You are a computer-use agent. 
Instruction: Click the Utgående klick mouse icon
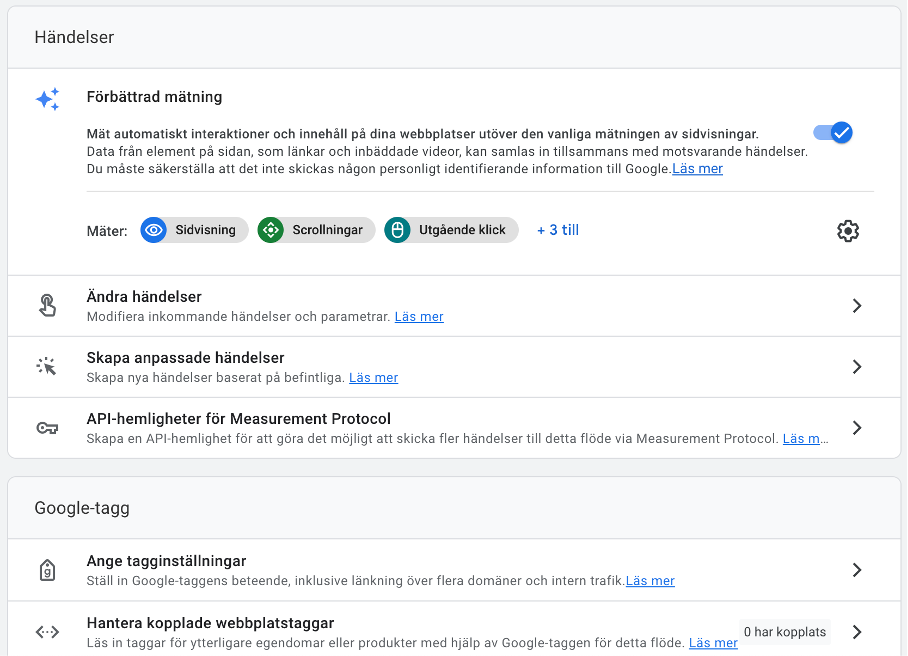click(x=397, y=230)
